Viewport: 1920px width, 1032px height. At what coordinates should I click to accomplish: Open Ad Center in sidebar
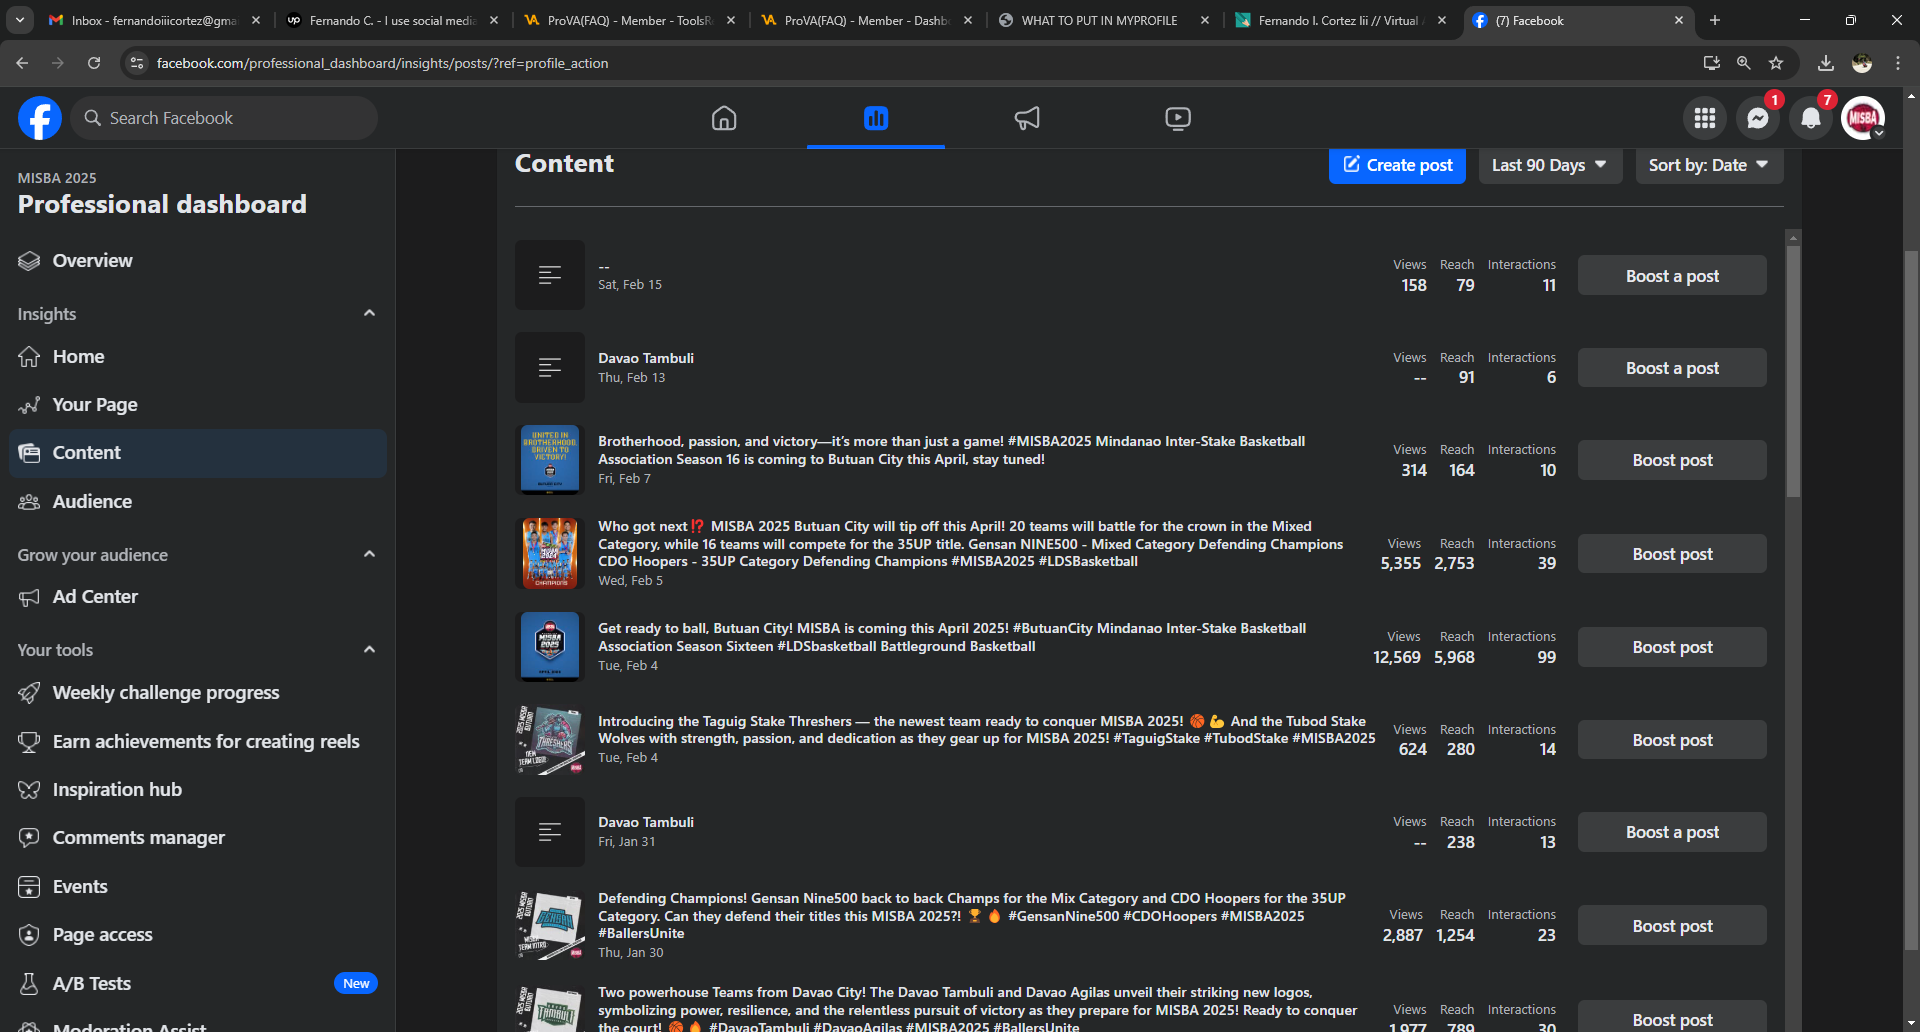click(198, 597)
